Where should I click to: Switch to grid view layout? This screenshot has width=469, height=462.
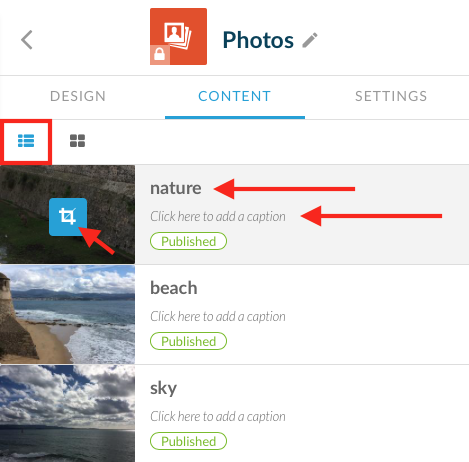click(77, 141)
